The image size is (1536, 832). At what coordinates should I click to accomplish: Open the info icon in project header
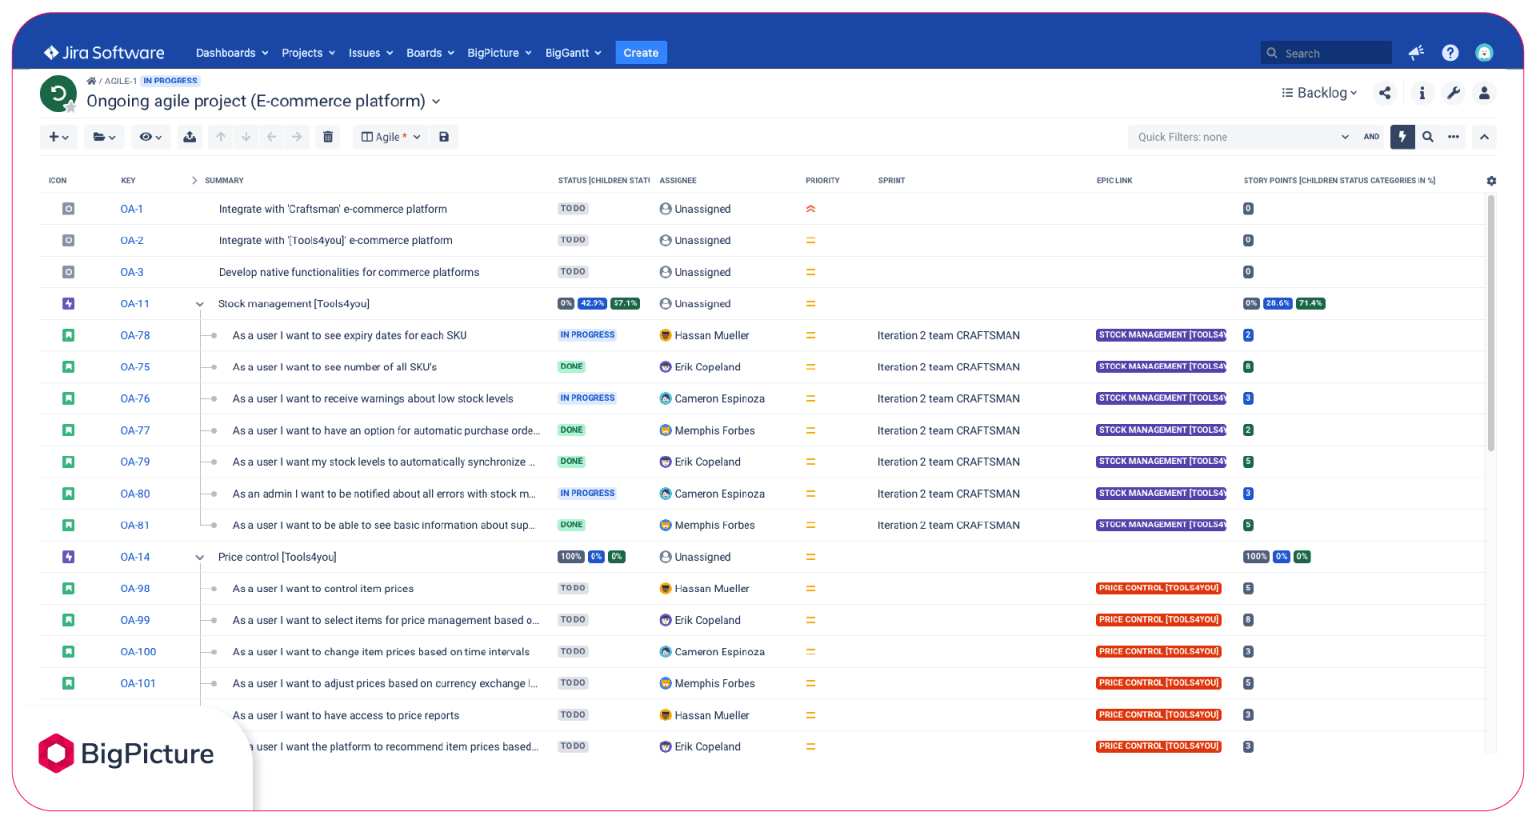[x=1422, y=93]
